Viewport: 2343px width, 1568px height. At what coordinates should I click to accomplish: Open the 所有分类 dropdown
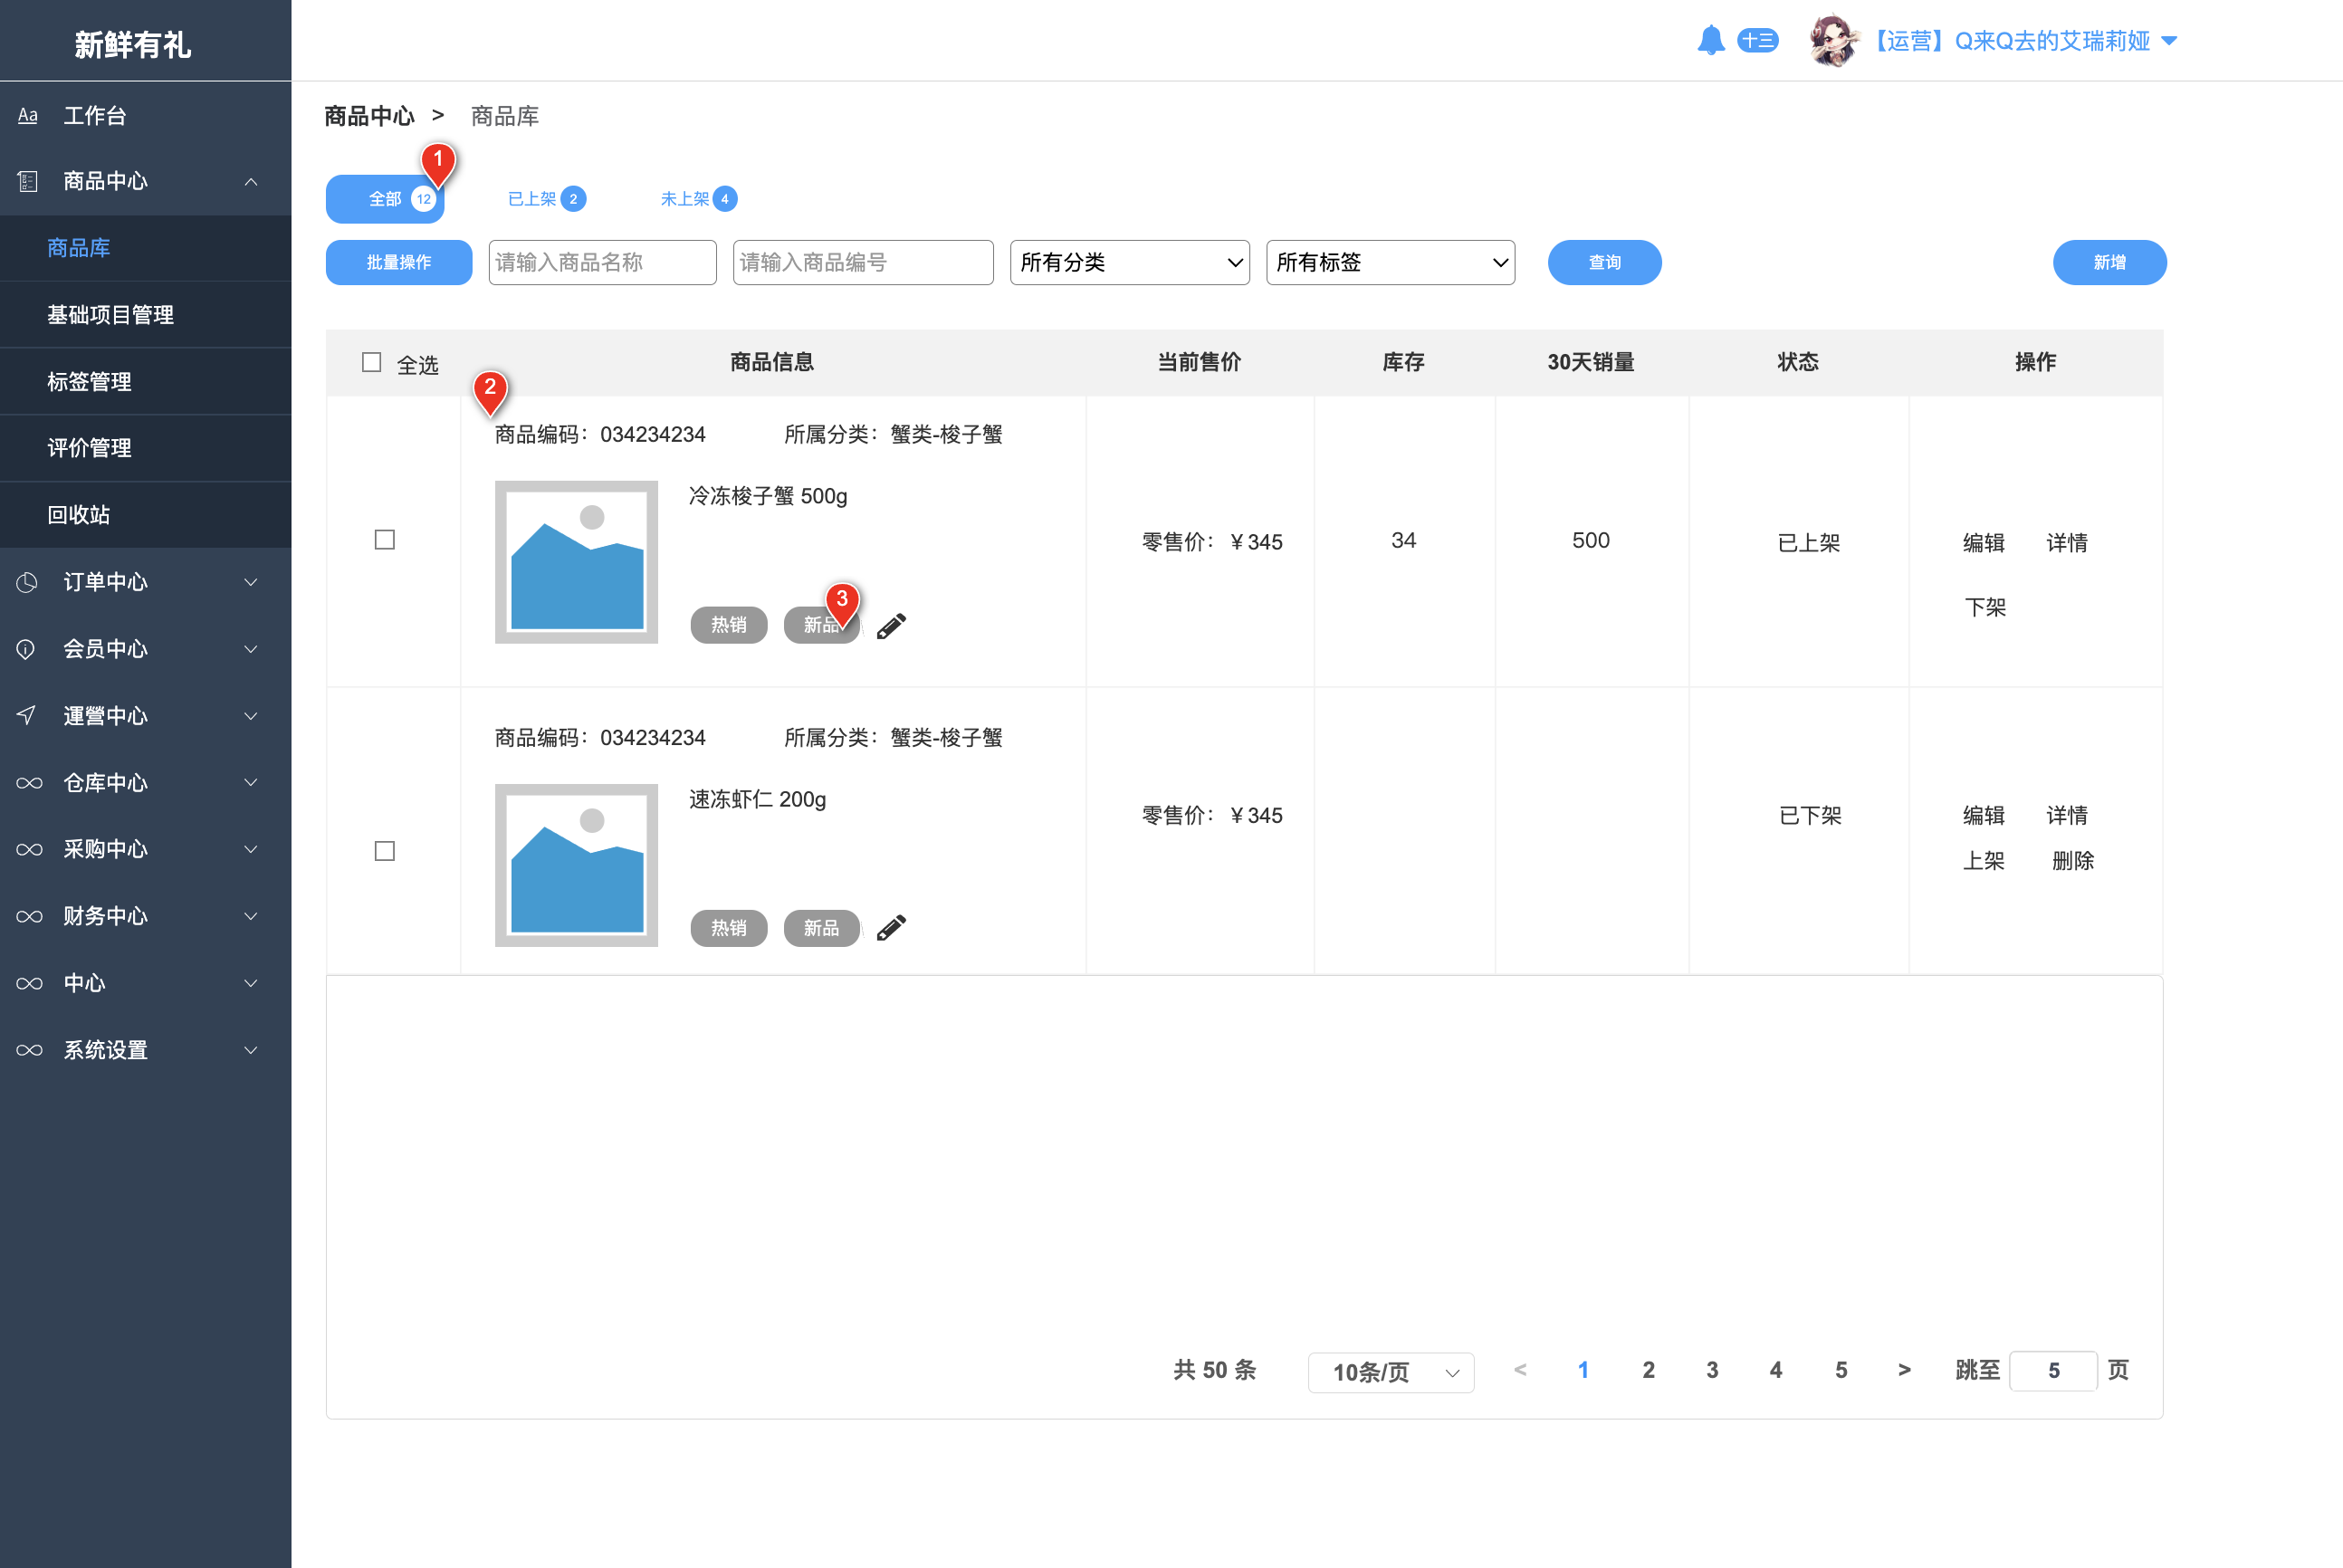pyautogui.click(x=1130, y=262)
